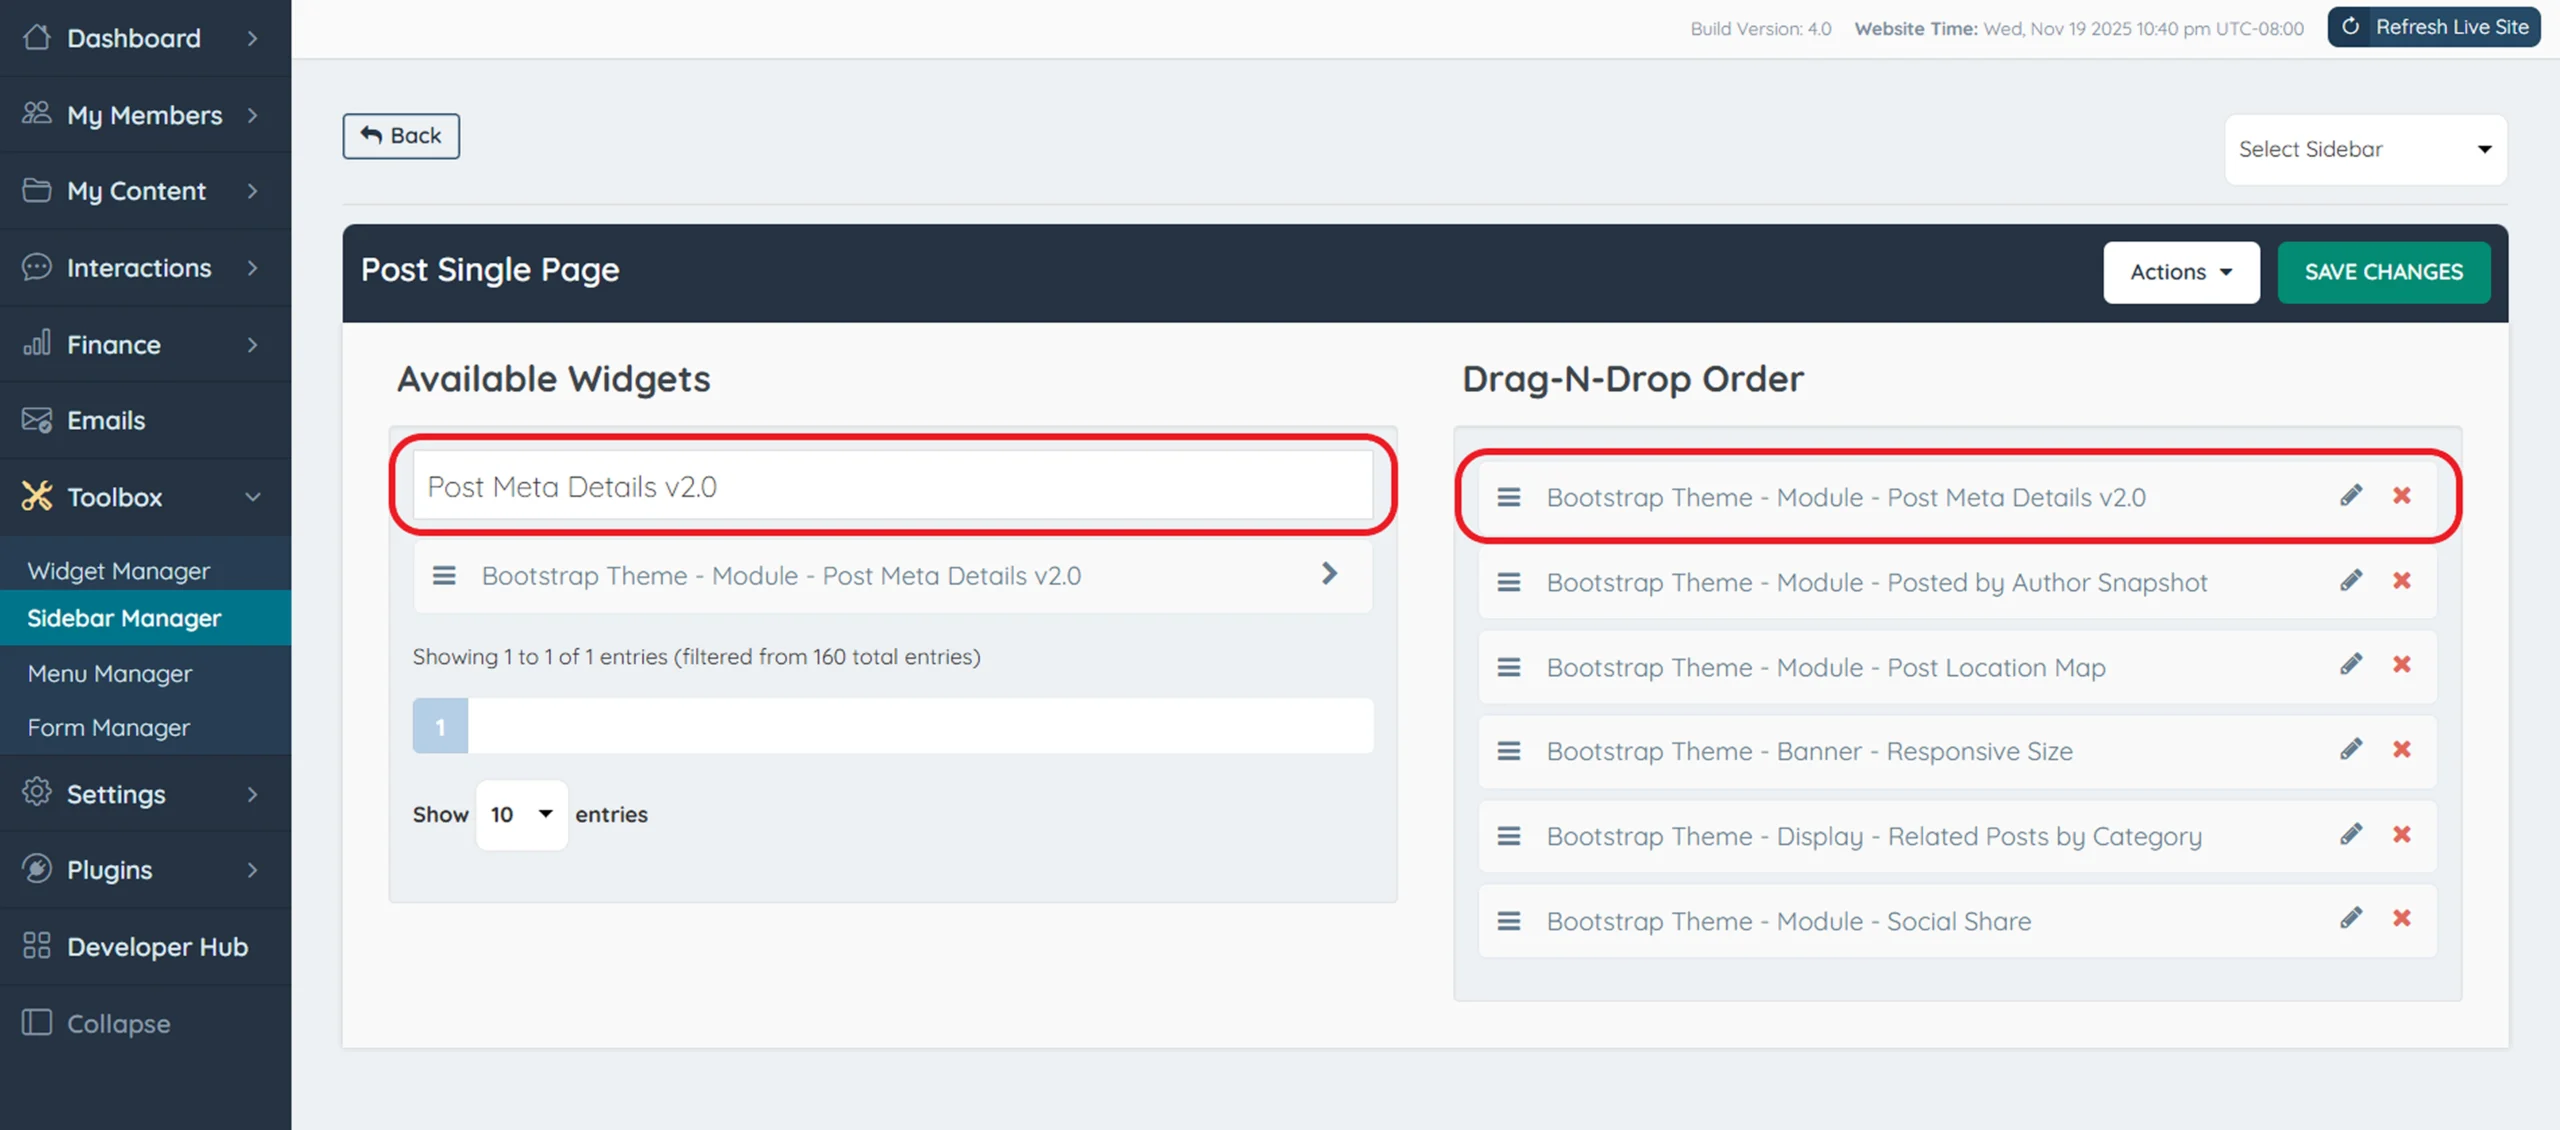Open the Actions dropdown menu
Image resolution: width=2560 pixels, height=1130 pixels.
click(x=2180, y=272)
